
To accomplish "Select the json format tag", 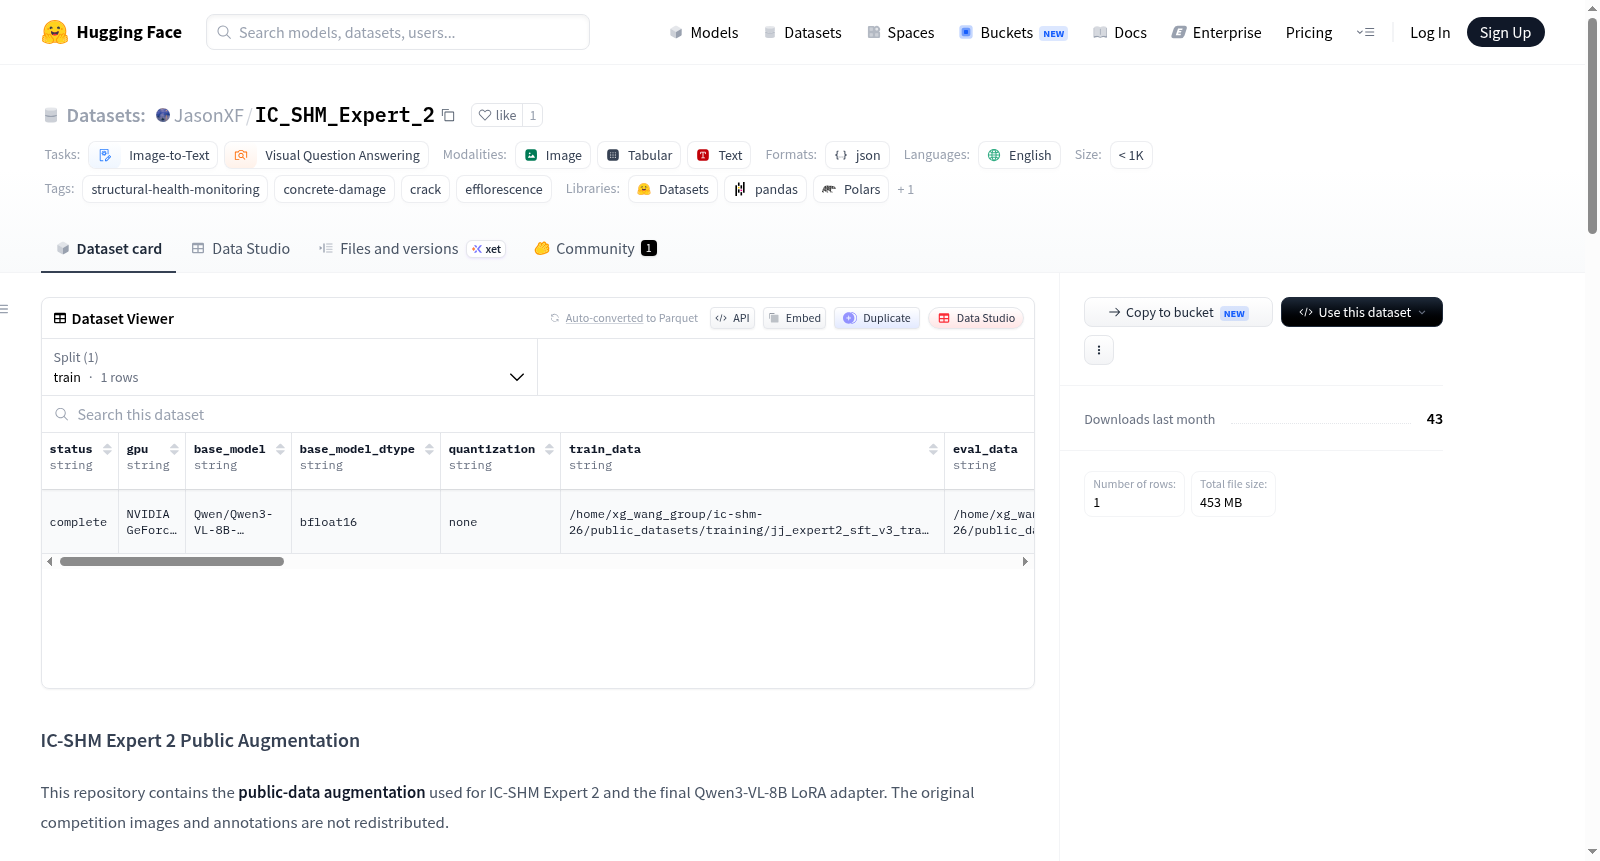I will pos(857,155).
